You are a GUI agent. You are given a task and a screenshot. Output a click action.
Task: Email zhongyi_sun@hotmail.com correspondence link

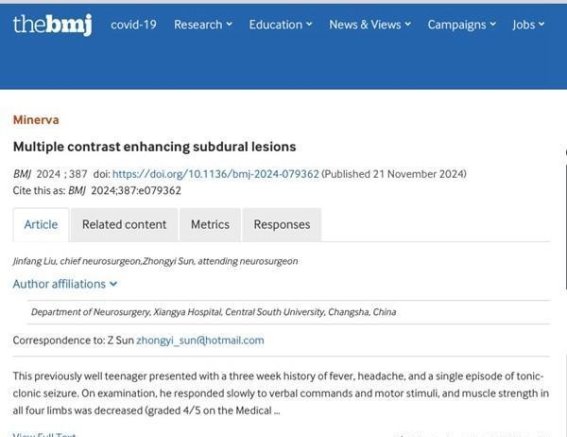(200, 340)
